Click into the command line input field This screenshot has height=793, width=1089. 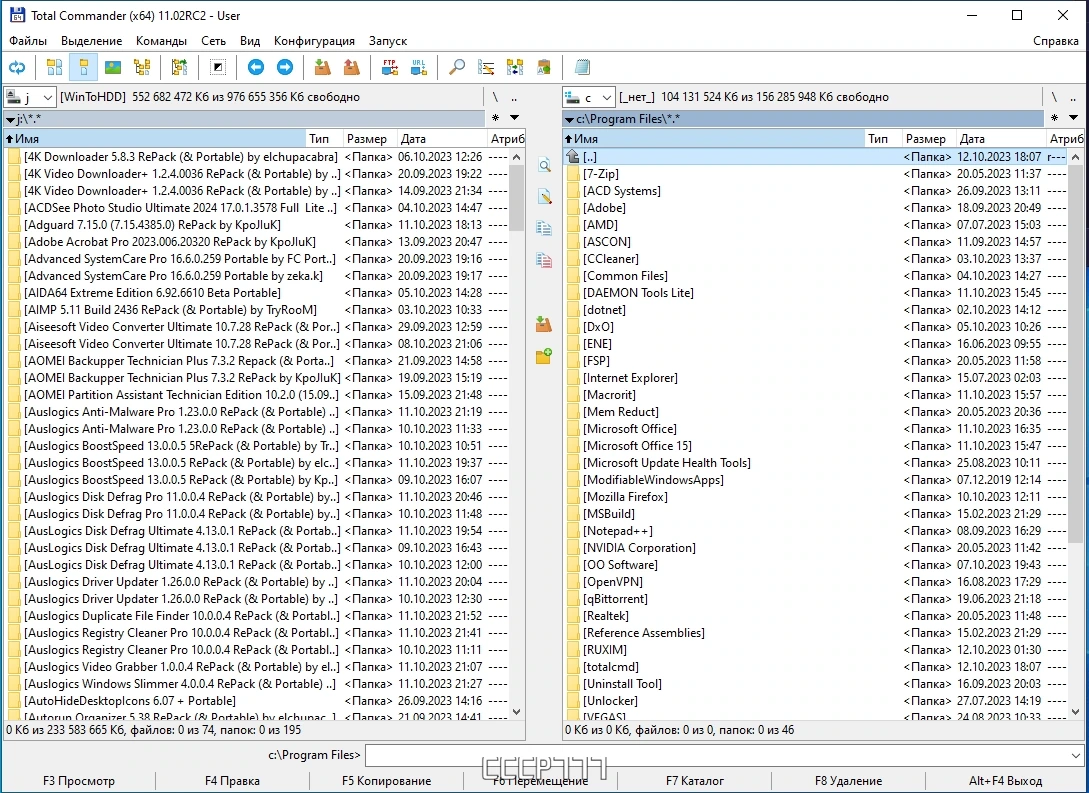pyautogui.click(x=717, y=755)
